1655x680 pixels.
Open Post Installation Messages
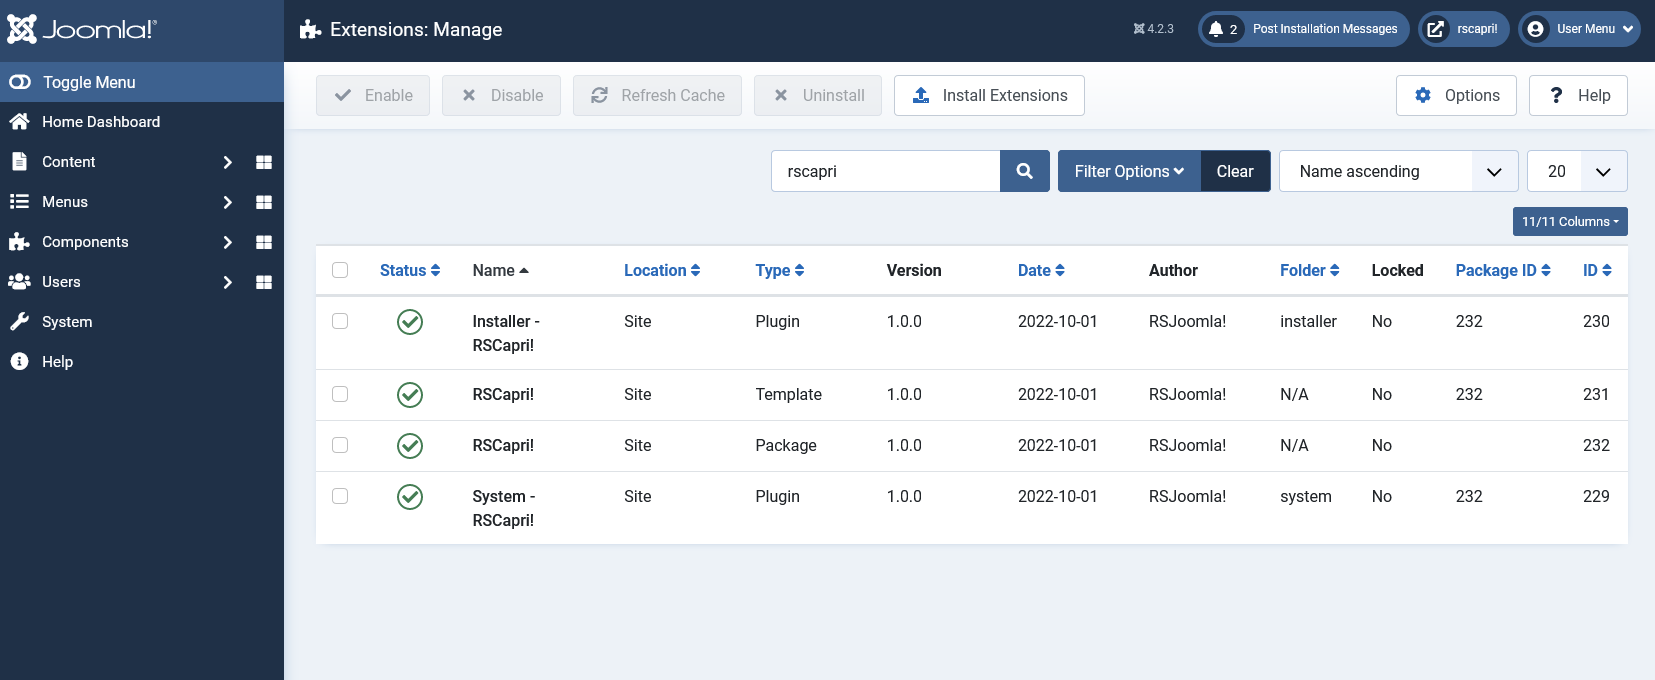(x=1304, y=29)
